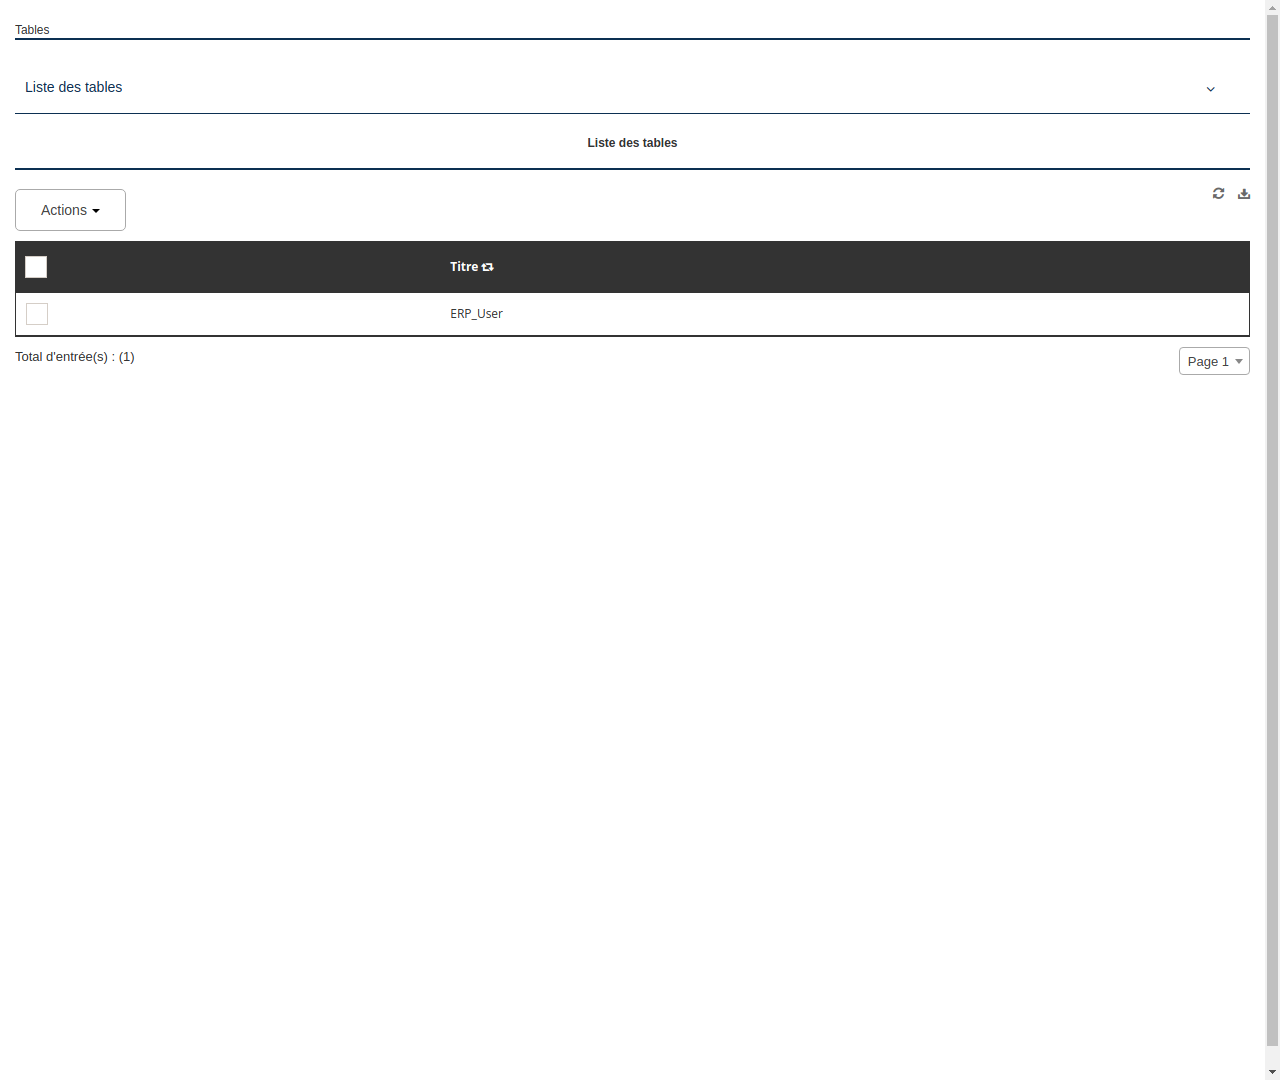Screen dimensions: 1280x1080
Task: Navigate using the Tables breadcrumb
Action: point(32,29)
